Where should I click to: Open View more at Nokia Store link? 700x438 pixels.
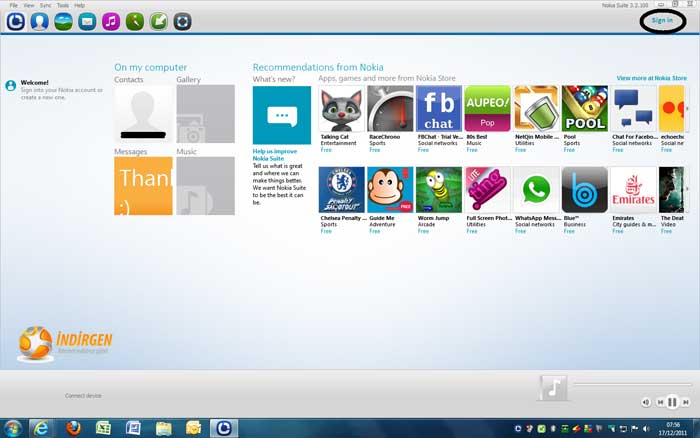click(x=652, y=78)
